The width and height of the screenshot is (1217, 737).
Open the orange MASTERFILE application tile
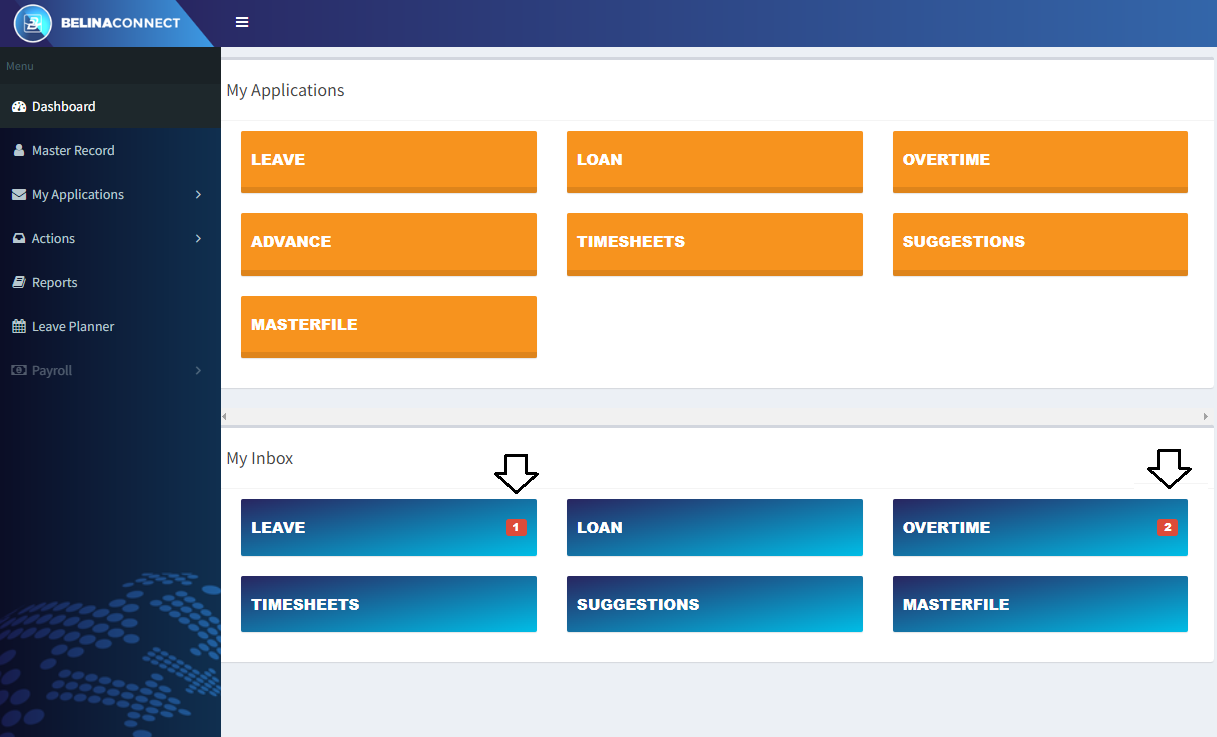click(389, 326)
